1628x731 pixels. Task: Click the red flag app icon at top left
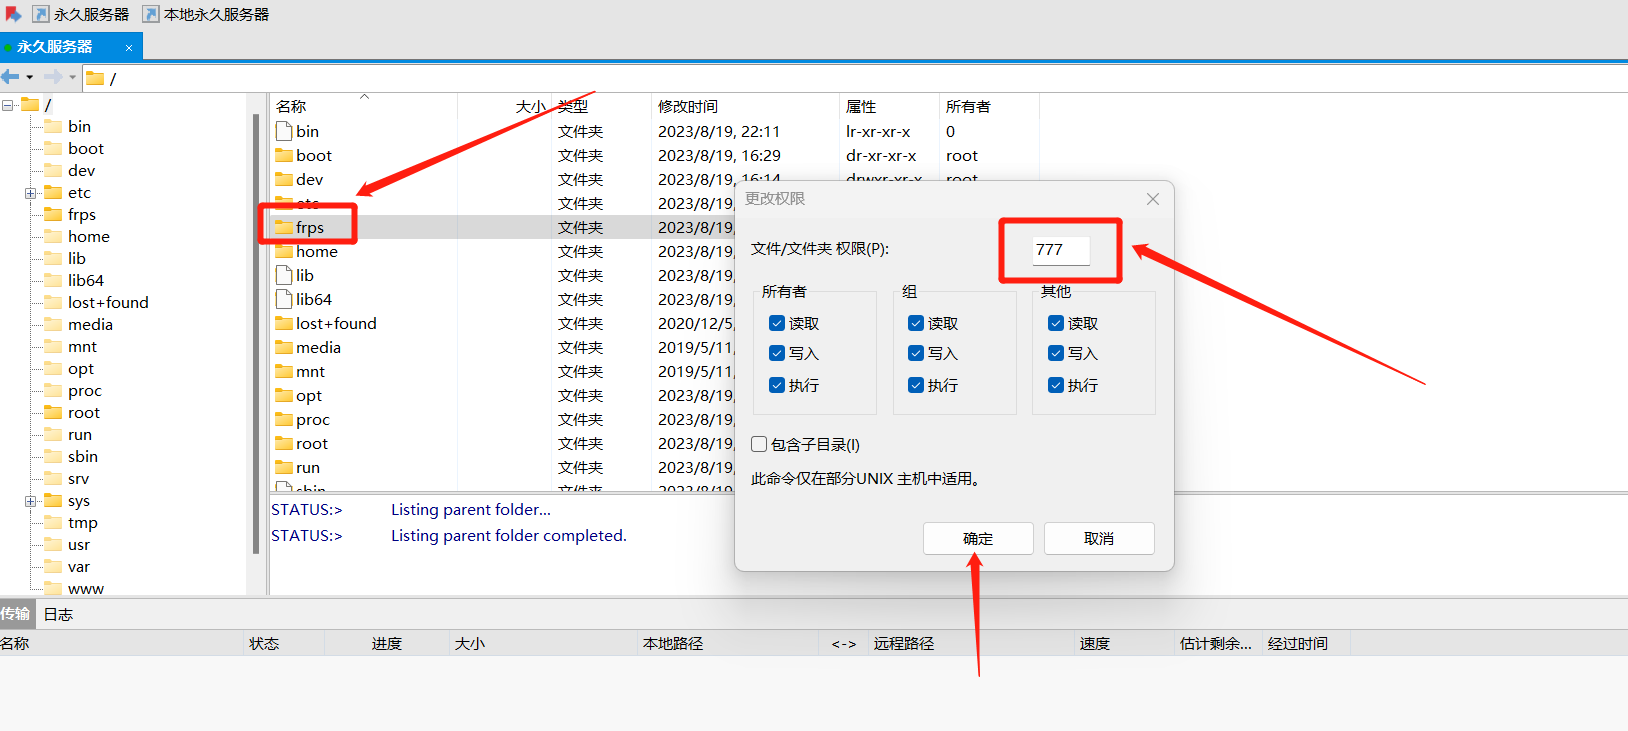(x=13, y=14)
